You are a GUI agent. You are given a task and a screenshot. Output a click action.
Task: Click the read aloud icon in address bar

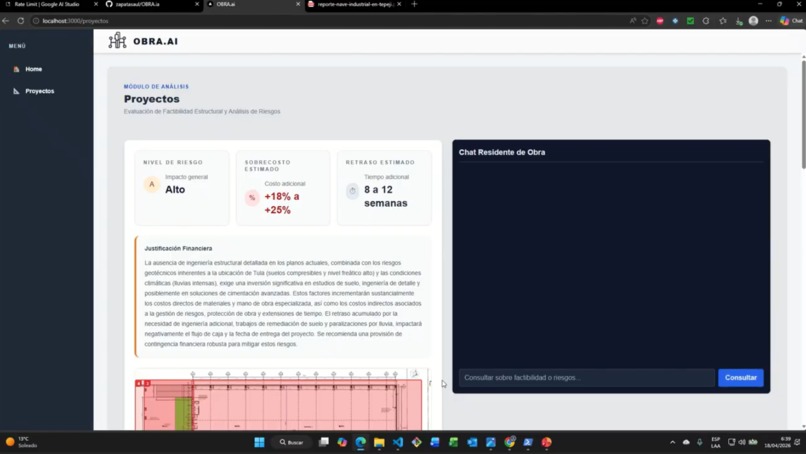coord(632,21)
